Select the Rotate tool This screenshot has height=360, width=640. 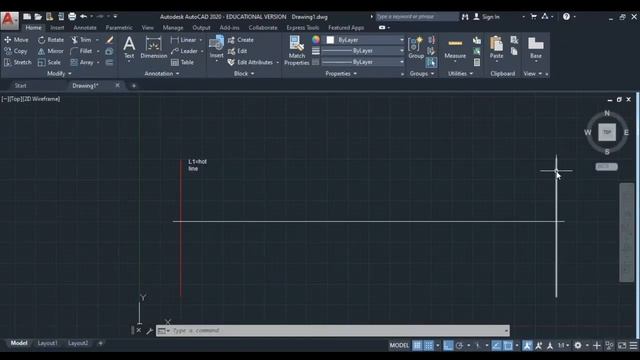pyautogui.click(x=51, y=40)
